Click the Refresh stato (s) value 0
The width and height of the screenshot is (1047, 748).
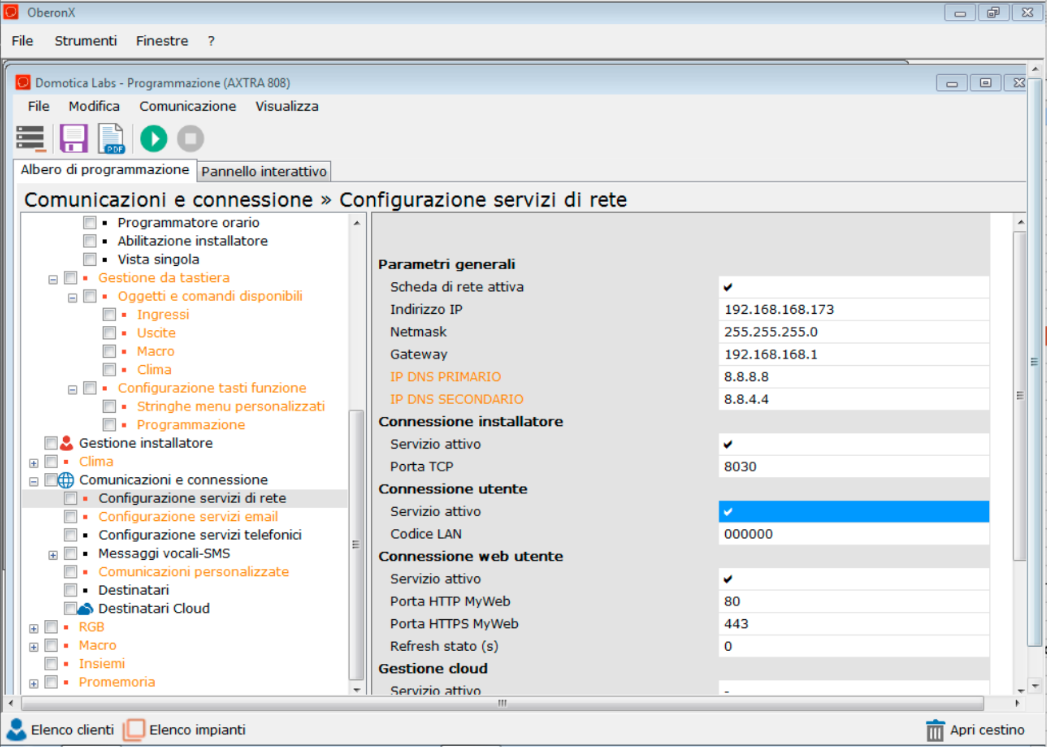point(853,646)
